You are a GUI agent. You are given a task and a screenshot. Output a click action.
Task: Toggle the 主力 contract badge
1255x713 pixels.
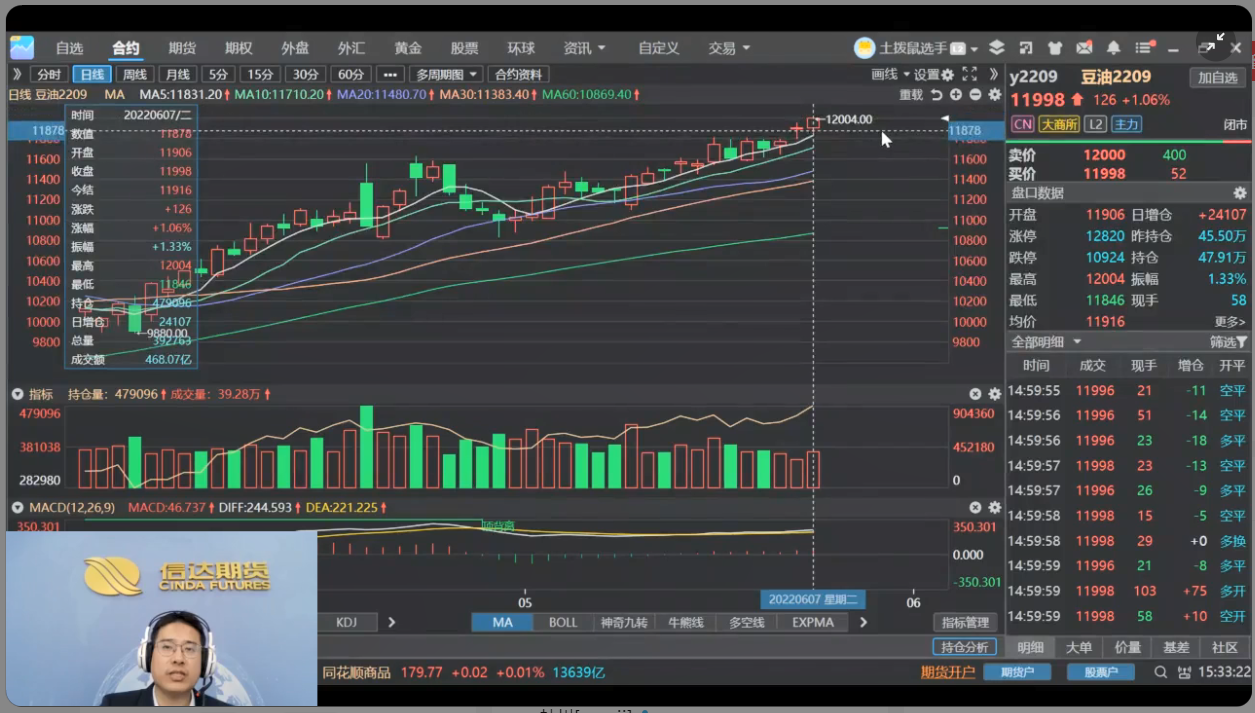point(1127,124)
